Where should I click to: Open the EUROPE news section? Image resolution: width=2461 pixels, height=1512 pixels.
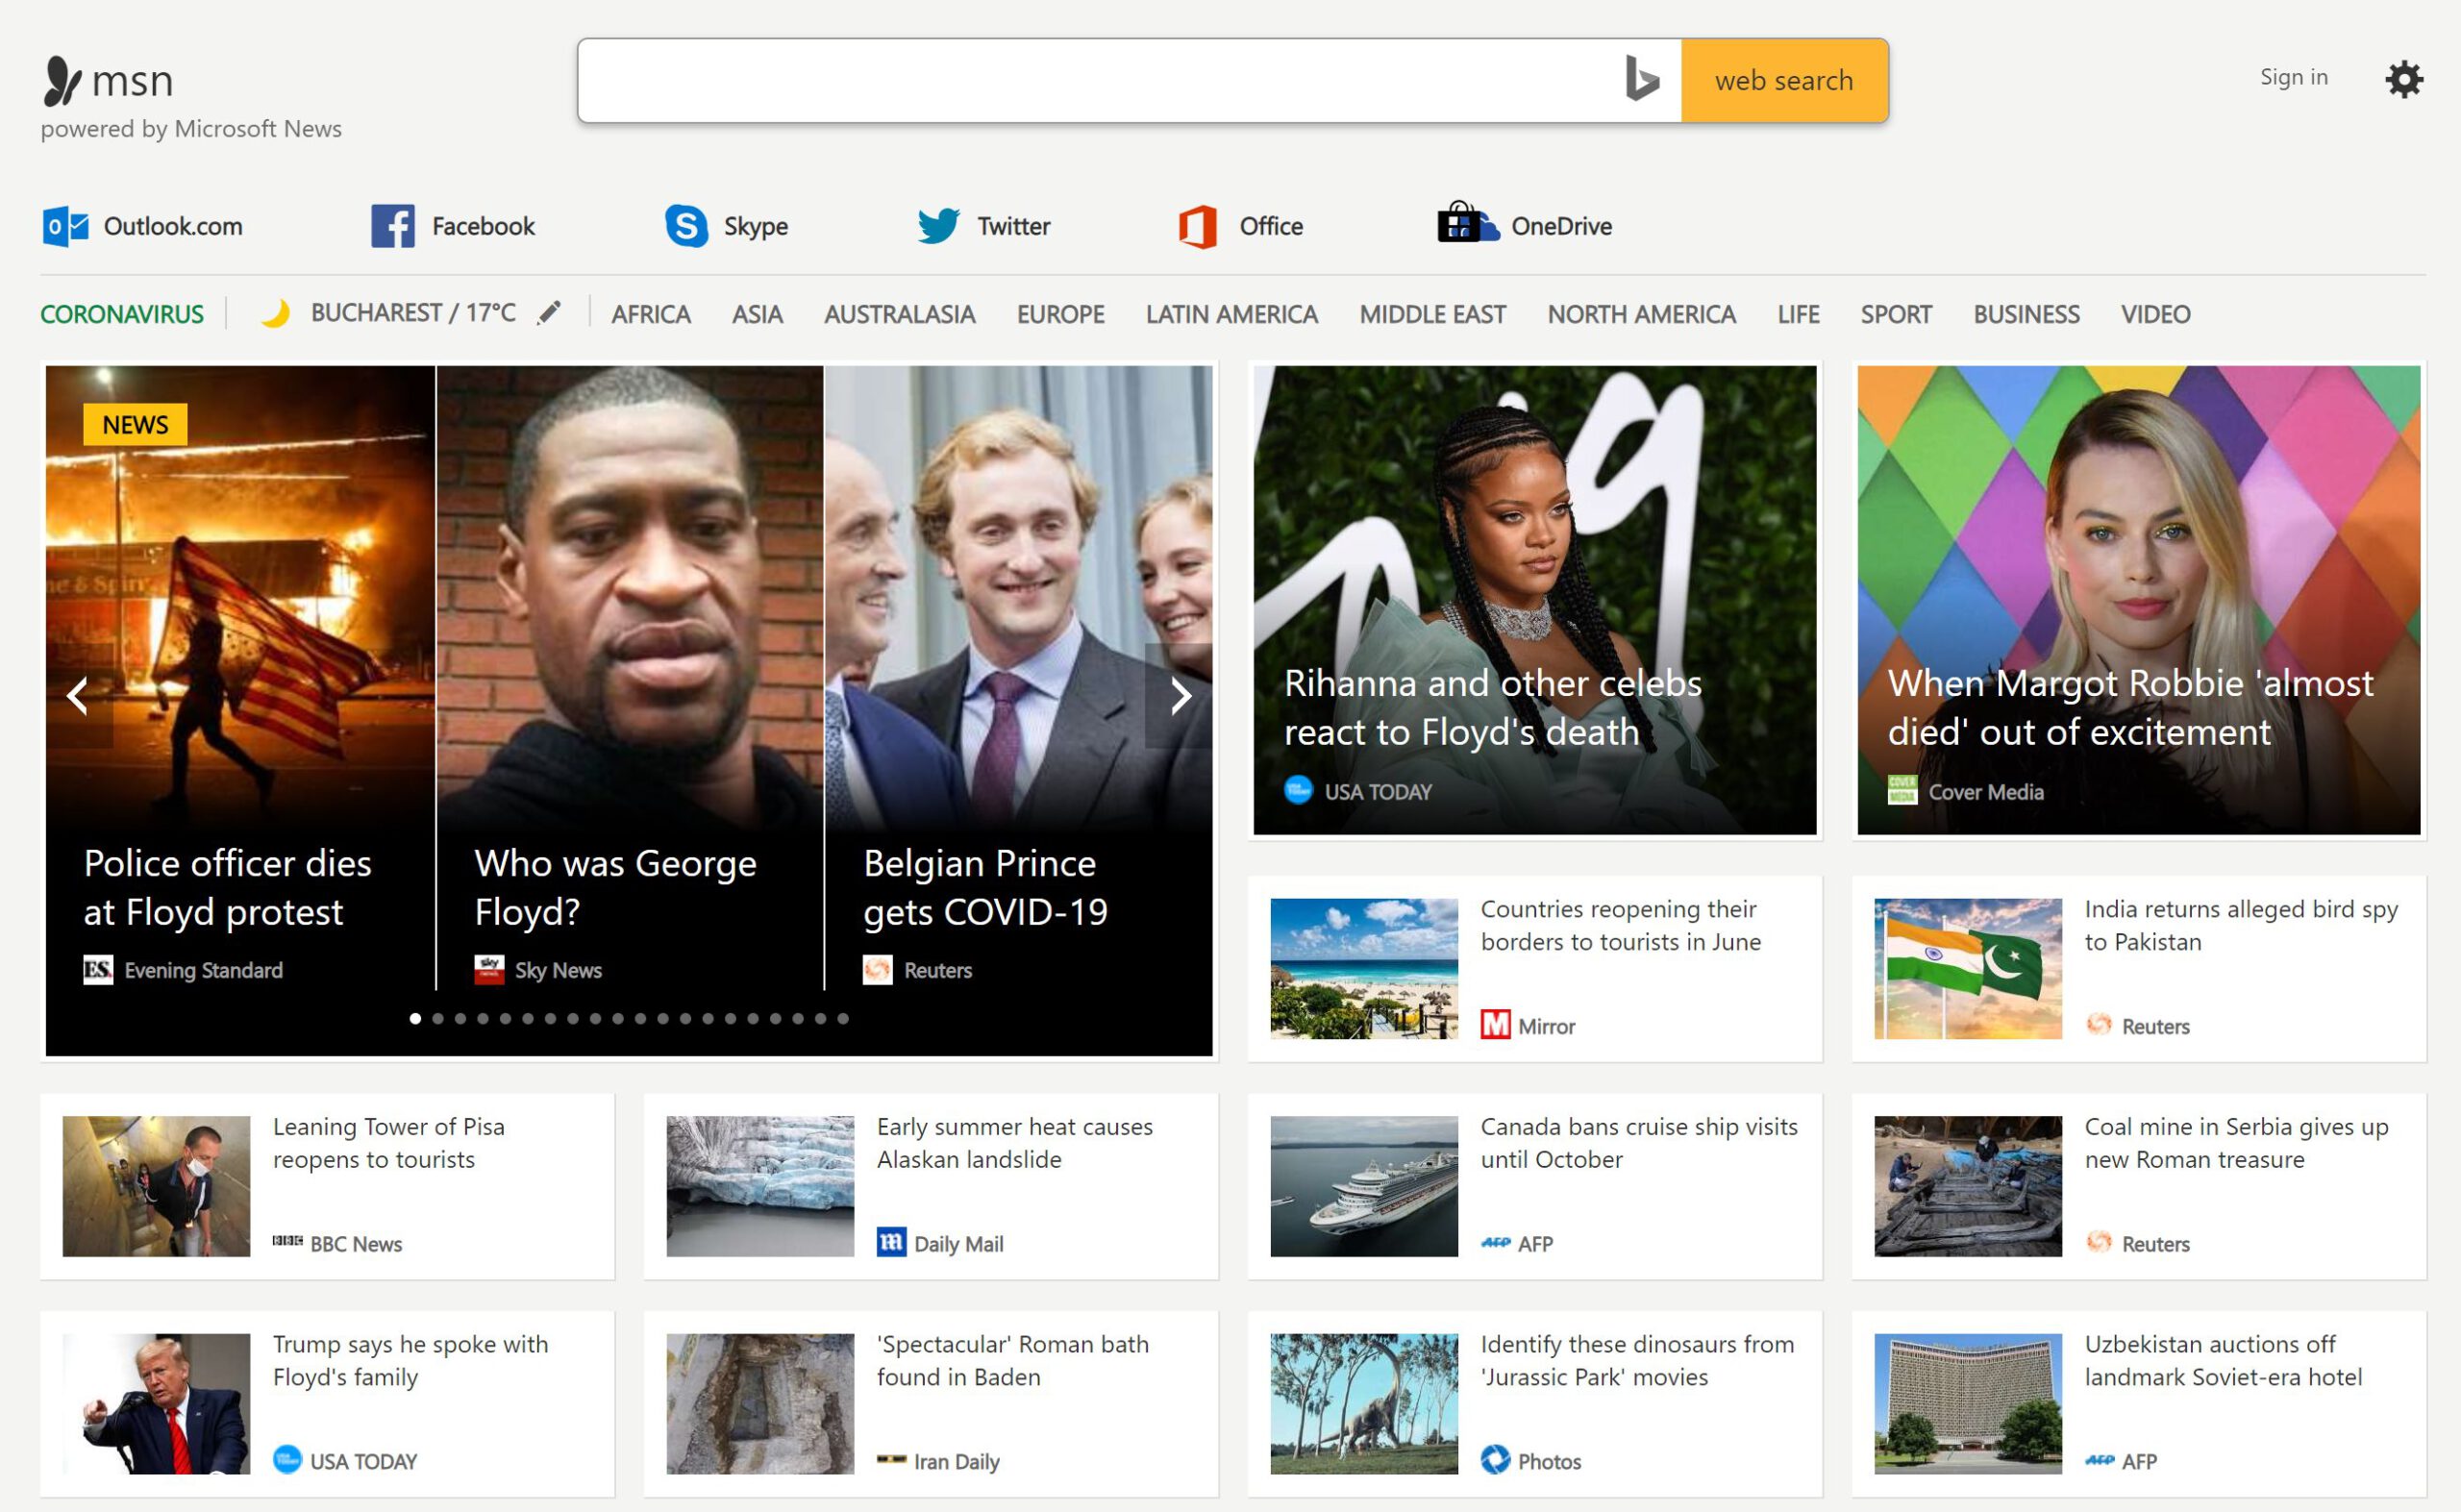click(x=1060, y=314)
